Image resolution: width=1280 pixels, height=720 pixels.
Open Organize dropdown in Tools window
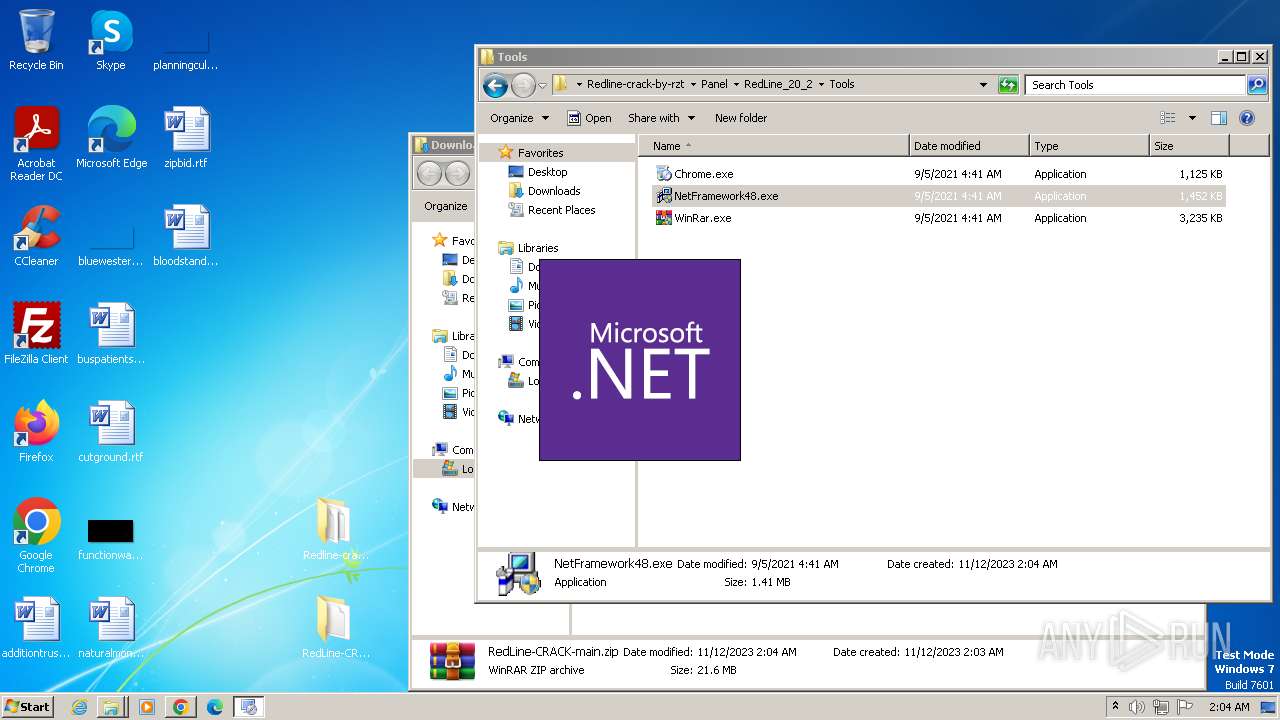point(519,118)
